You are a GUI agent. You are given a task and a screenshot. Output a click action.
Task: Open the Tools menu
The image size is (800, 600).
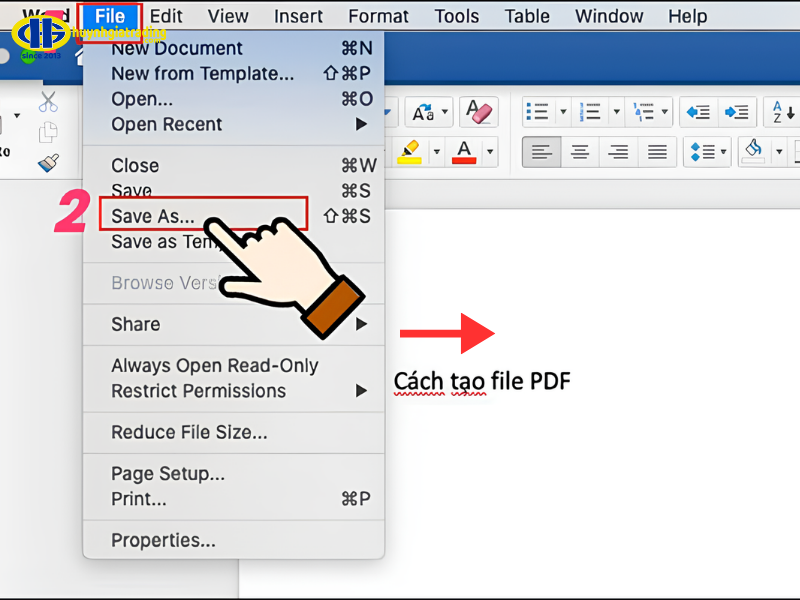pos(456,16)
